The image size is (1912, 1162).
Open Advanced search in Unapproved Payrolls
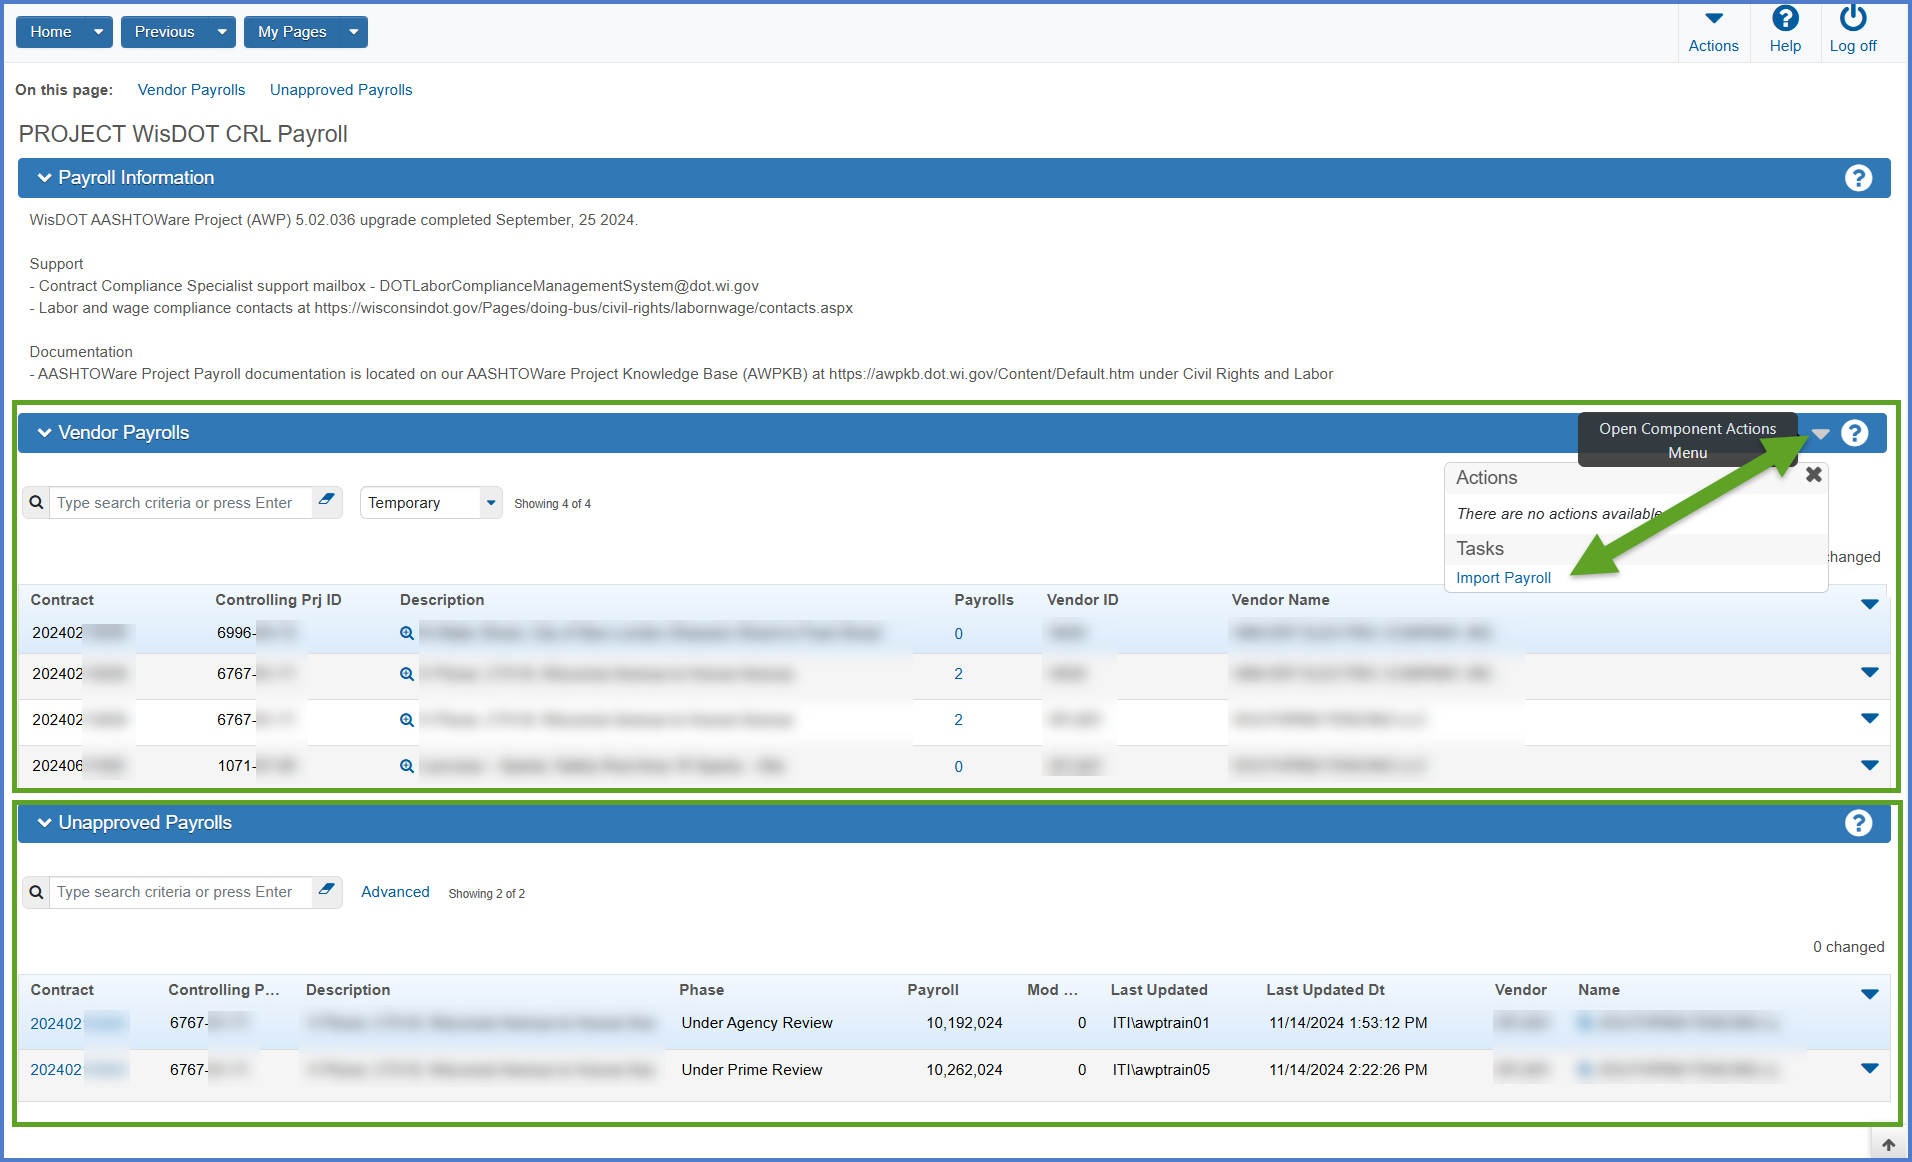tap(395, 892)
